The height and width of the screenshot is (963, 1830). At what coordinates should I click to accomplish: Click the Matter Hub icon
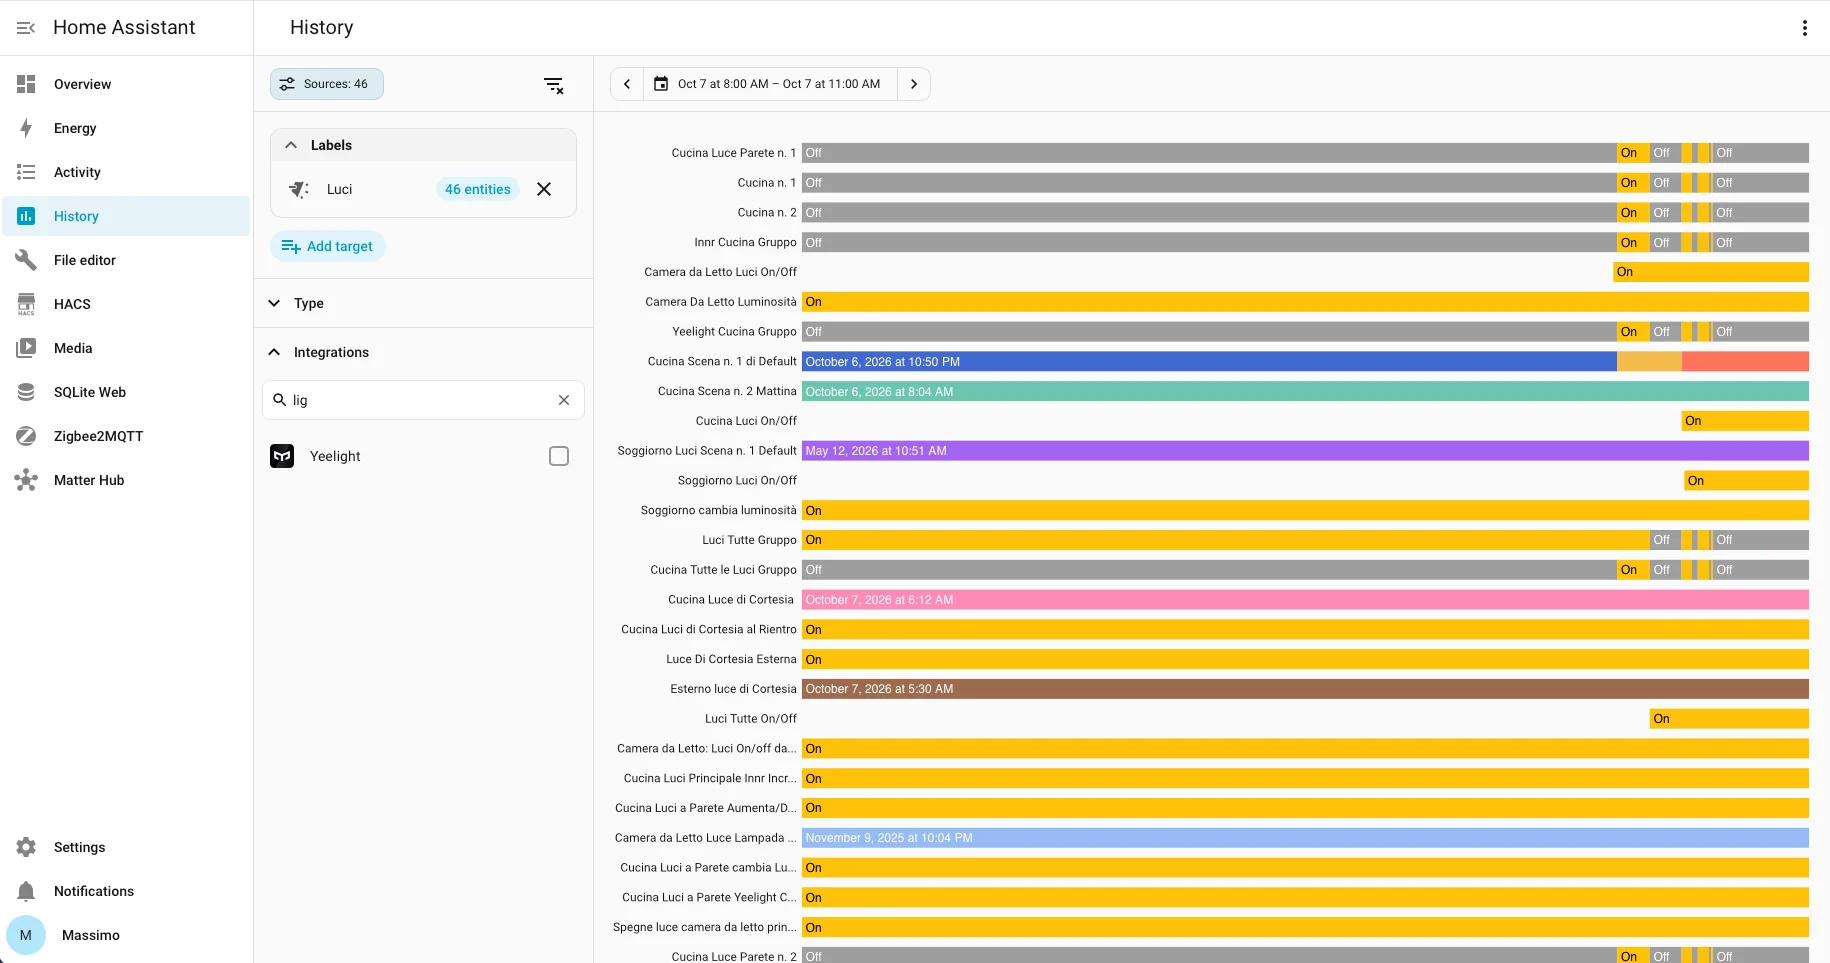coord(26,480)
